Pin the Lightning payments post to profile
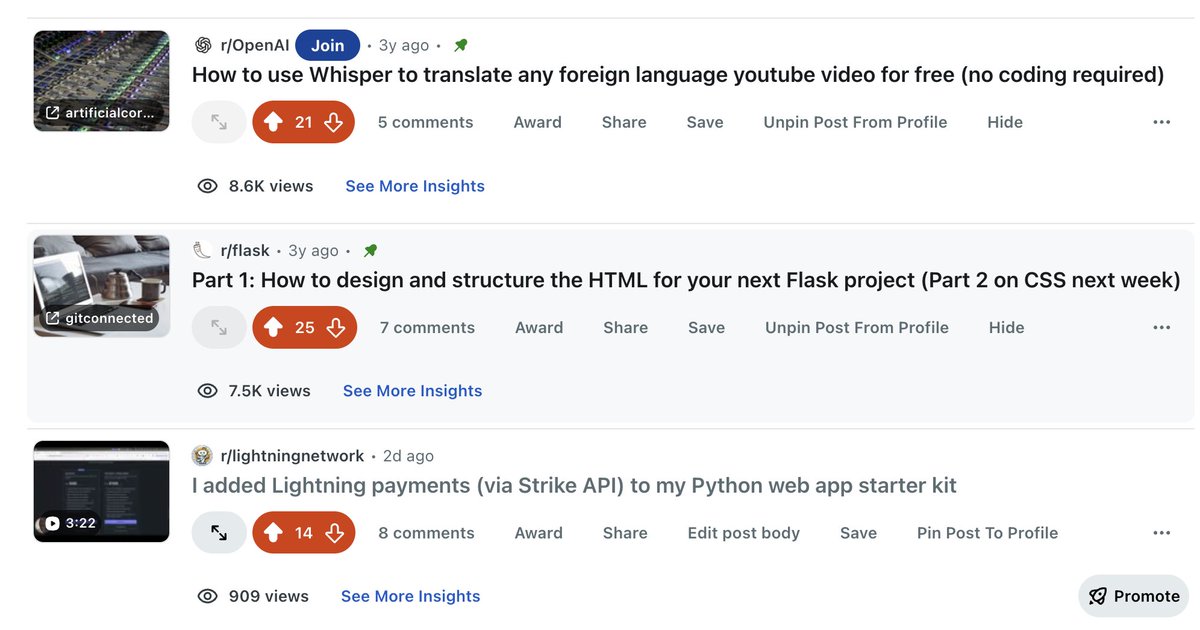This screenshot has height=630, width=1200. tap(987, 533)
